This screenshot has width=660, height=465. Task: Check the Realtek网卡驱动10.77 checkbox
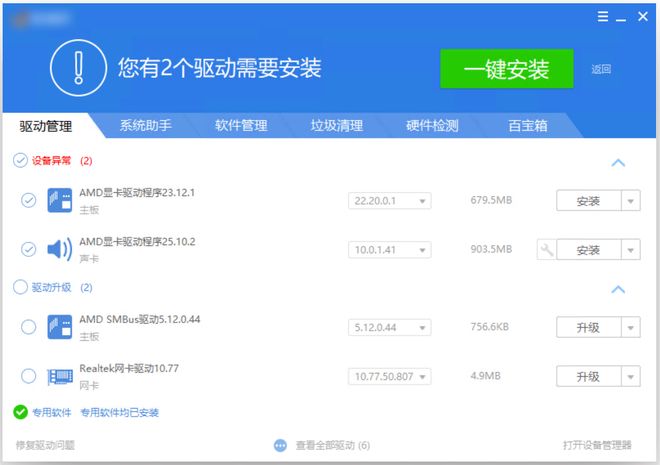[29, 376]
